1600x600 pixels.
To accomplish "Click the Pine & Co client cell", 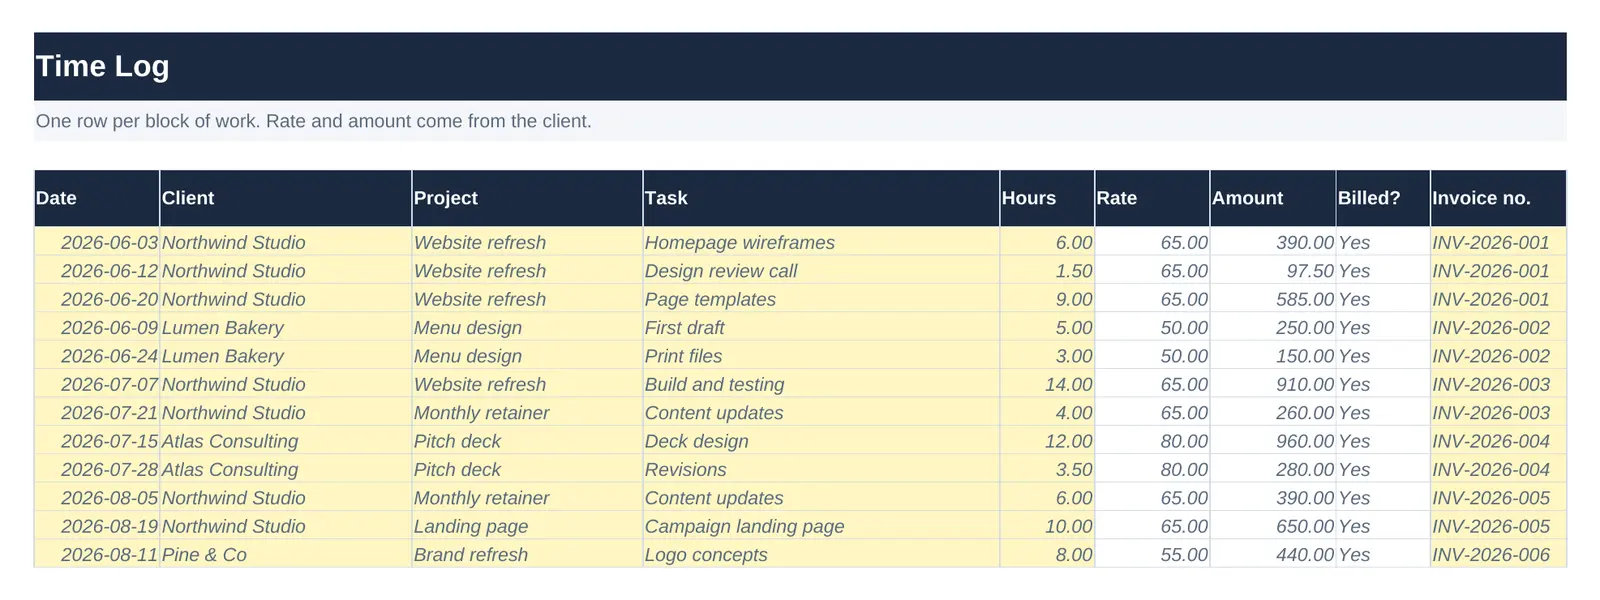I will click(286, 555).
